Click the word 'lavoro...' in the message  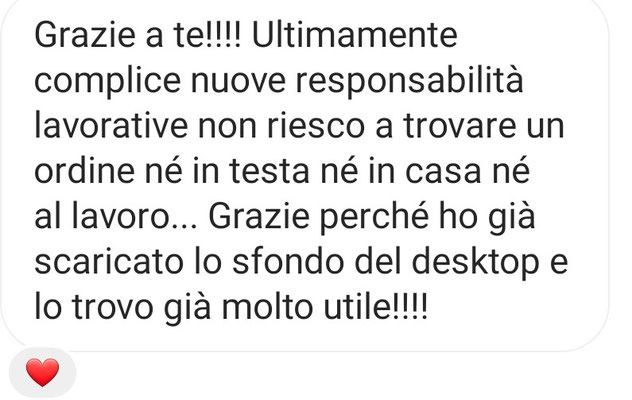(135, 217)
